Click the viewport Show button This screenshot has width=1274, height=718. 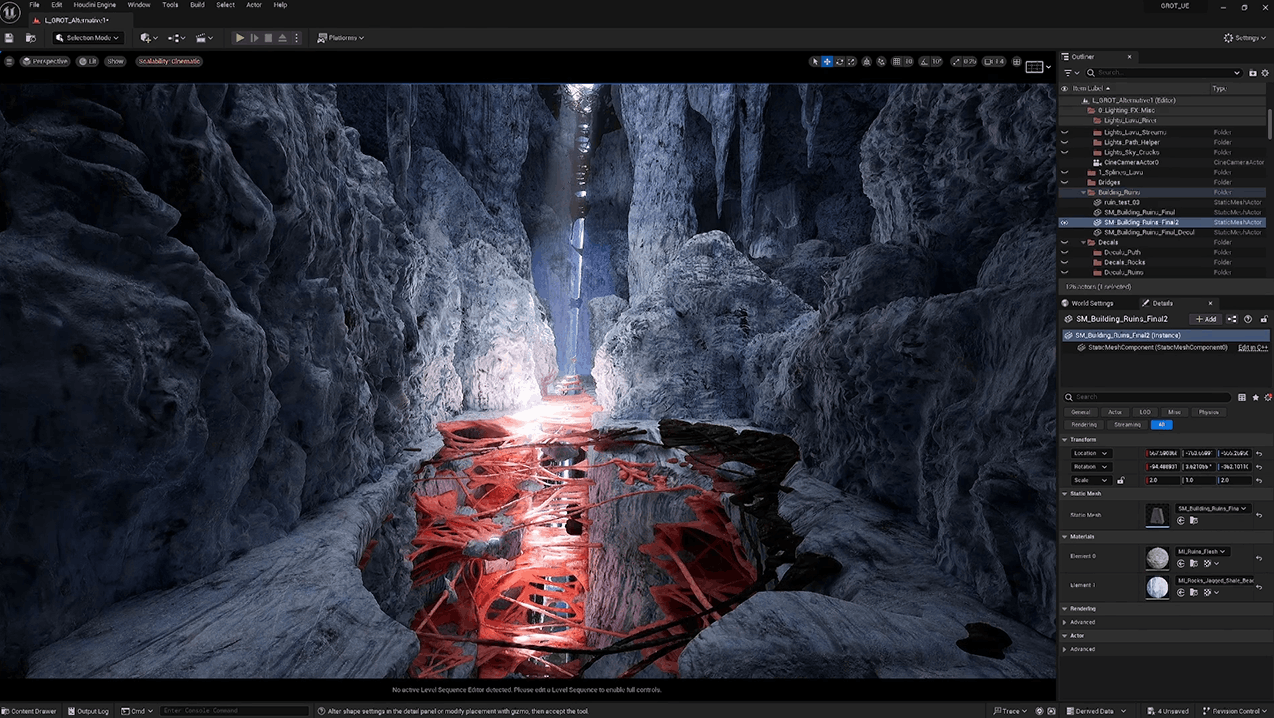pyautogui.click(x=116, y=61)
